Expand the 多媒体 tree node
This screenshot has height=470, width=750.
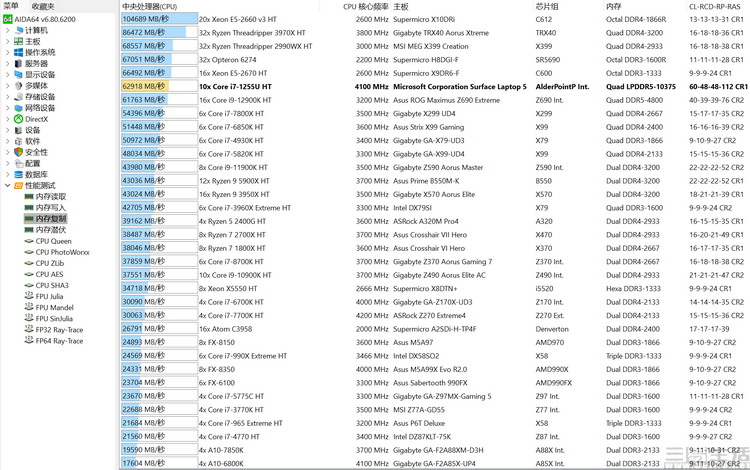7,86
